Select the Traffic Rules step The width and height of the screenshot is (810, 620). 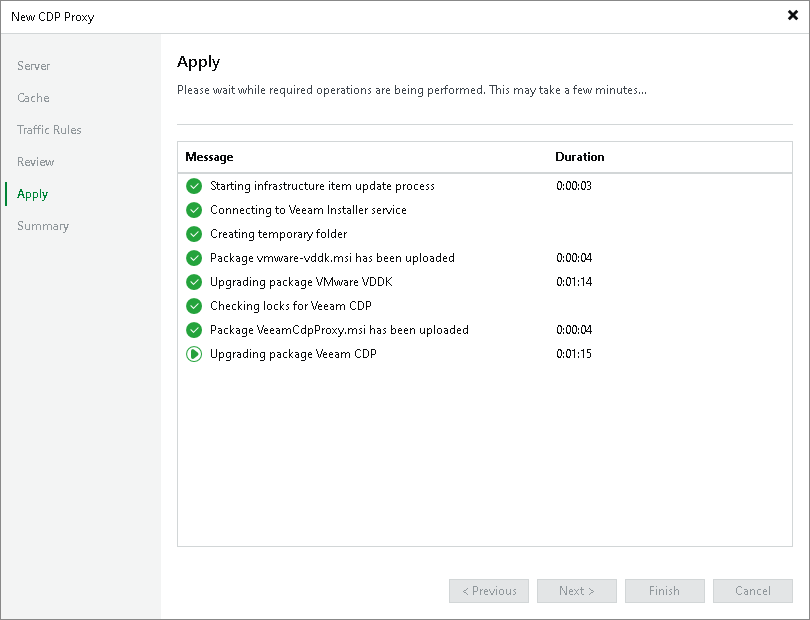(49, 130)
